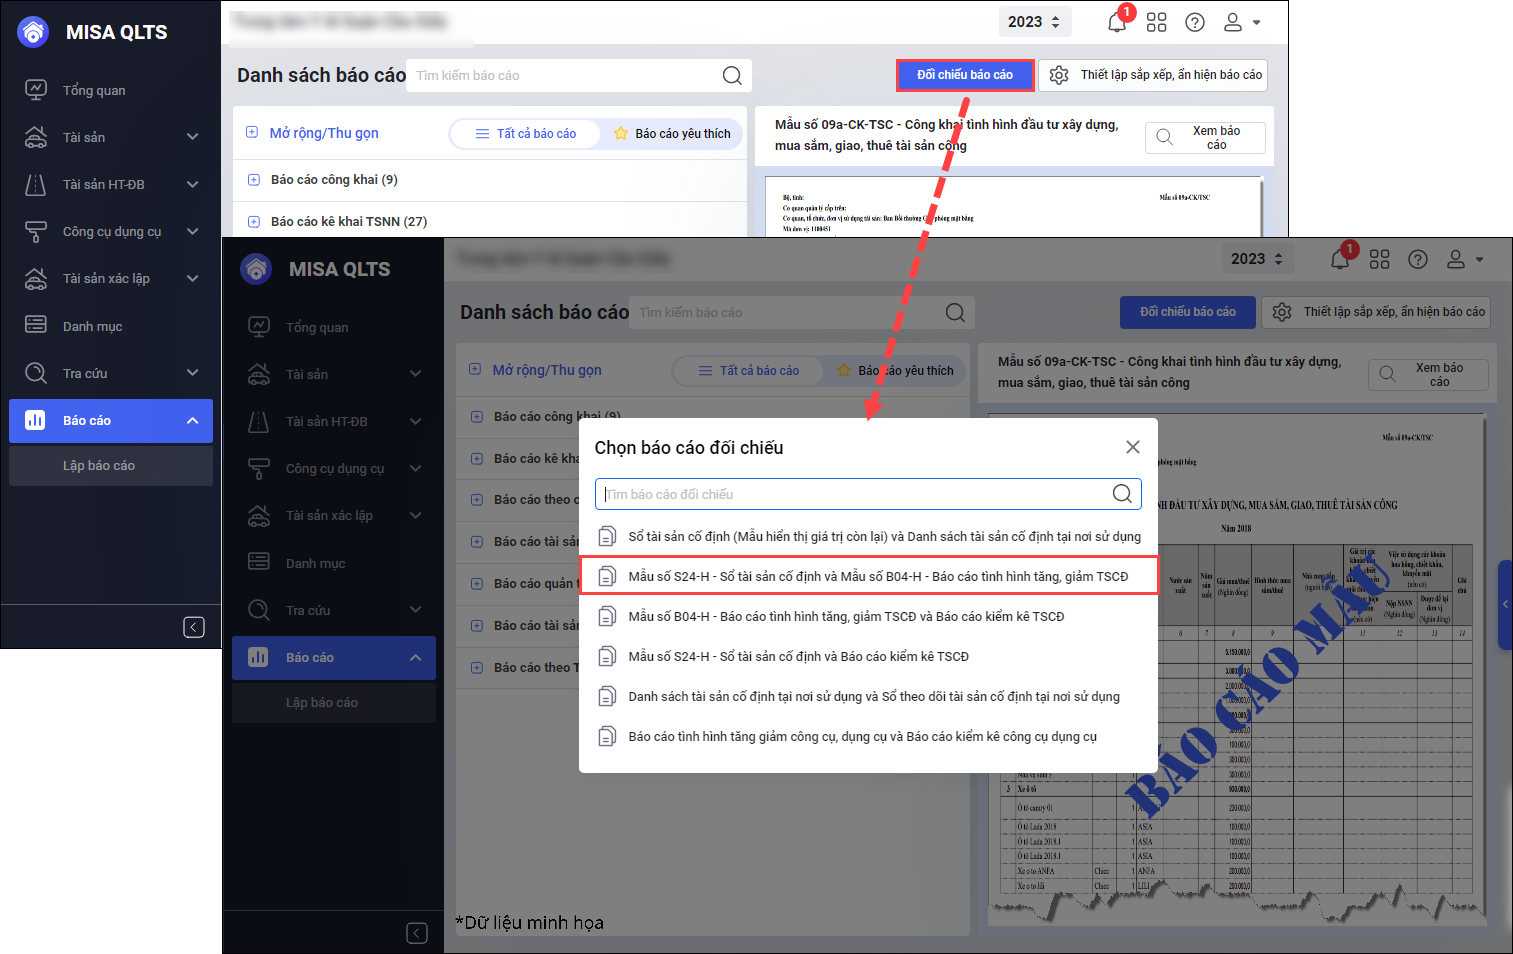Switch to Báo cáo yêu thích tab in background window

tap(672, 133)
